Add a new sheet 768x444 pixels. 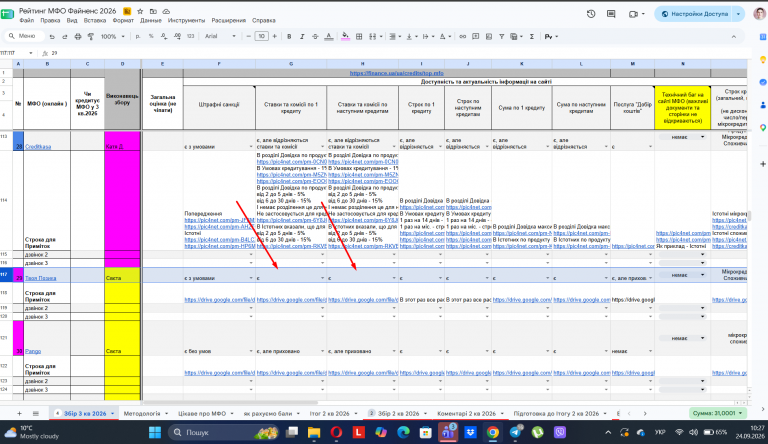click(x=19, y=413)
